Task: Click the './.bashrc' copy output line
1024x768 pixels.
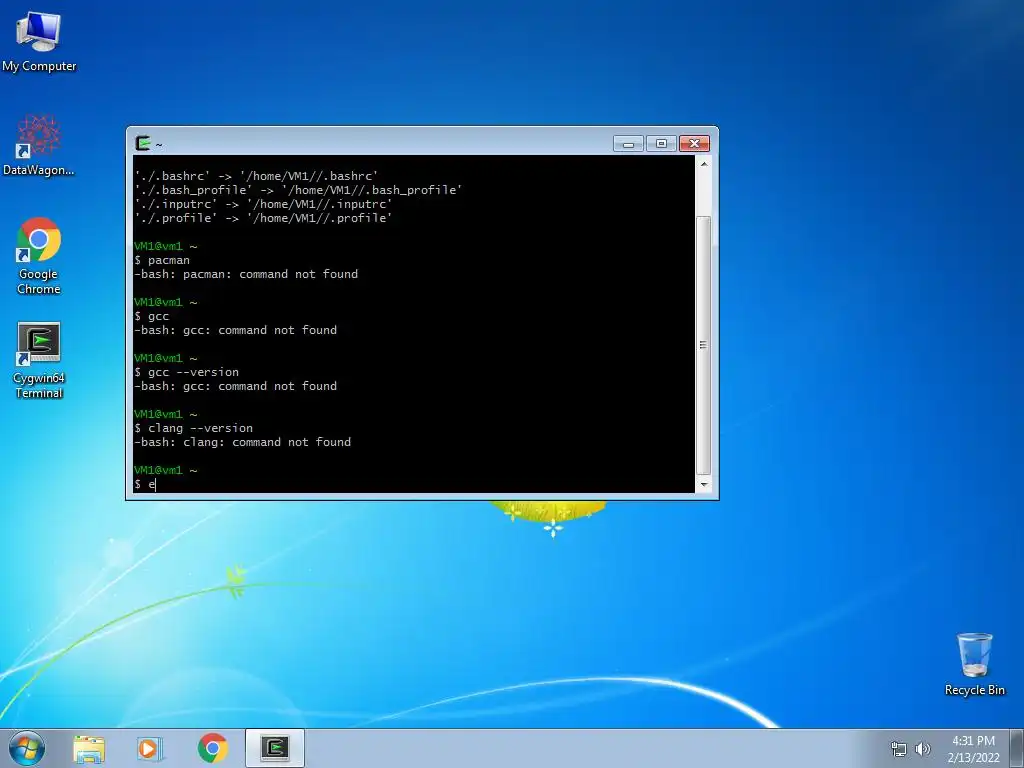Action: [x=256, y=176]
